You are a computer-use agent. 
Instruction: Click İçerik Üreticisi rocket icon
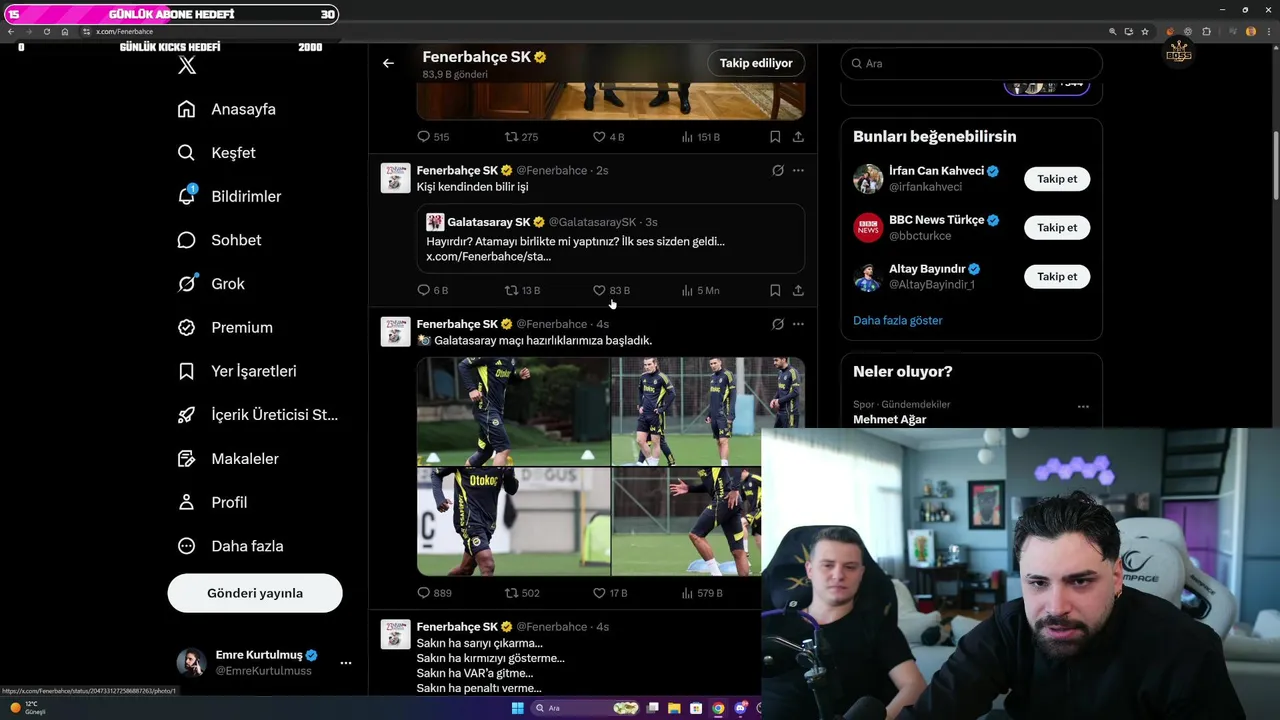click(x=186, y=415)
